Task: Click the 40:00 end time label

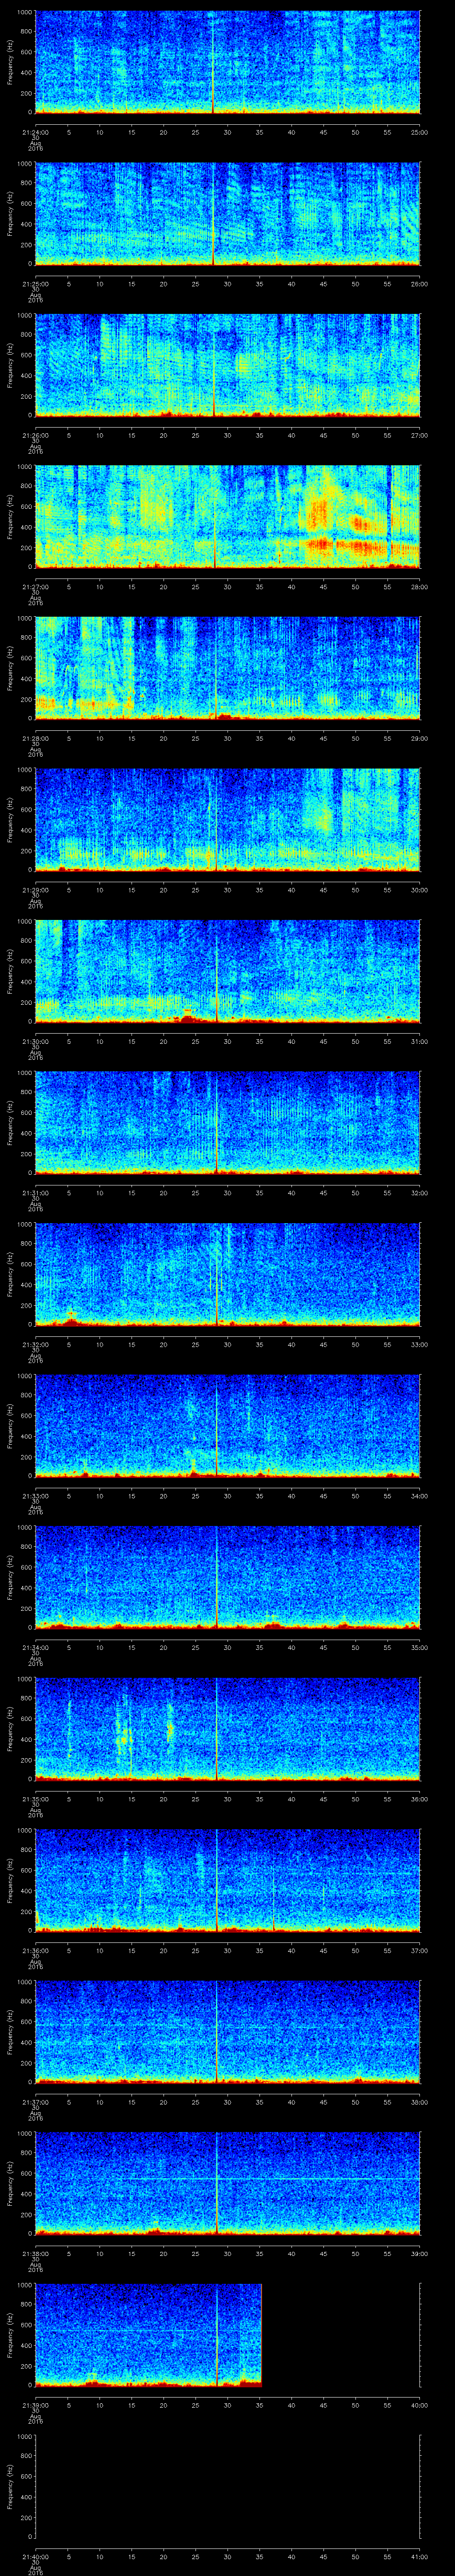Action: 420,2405
